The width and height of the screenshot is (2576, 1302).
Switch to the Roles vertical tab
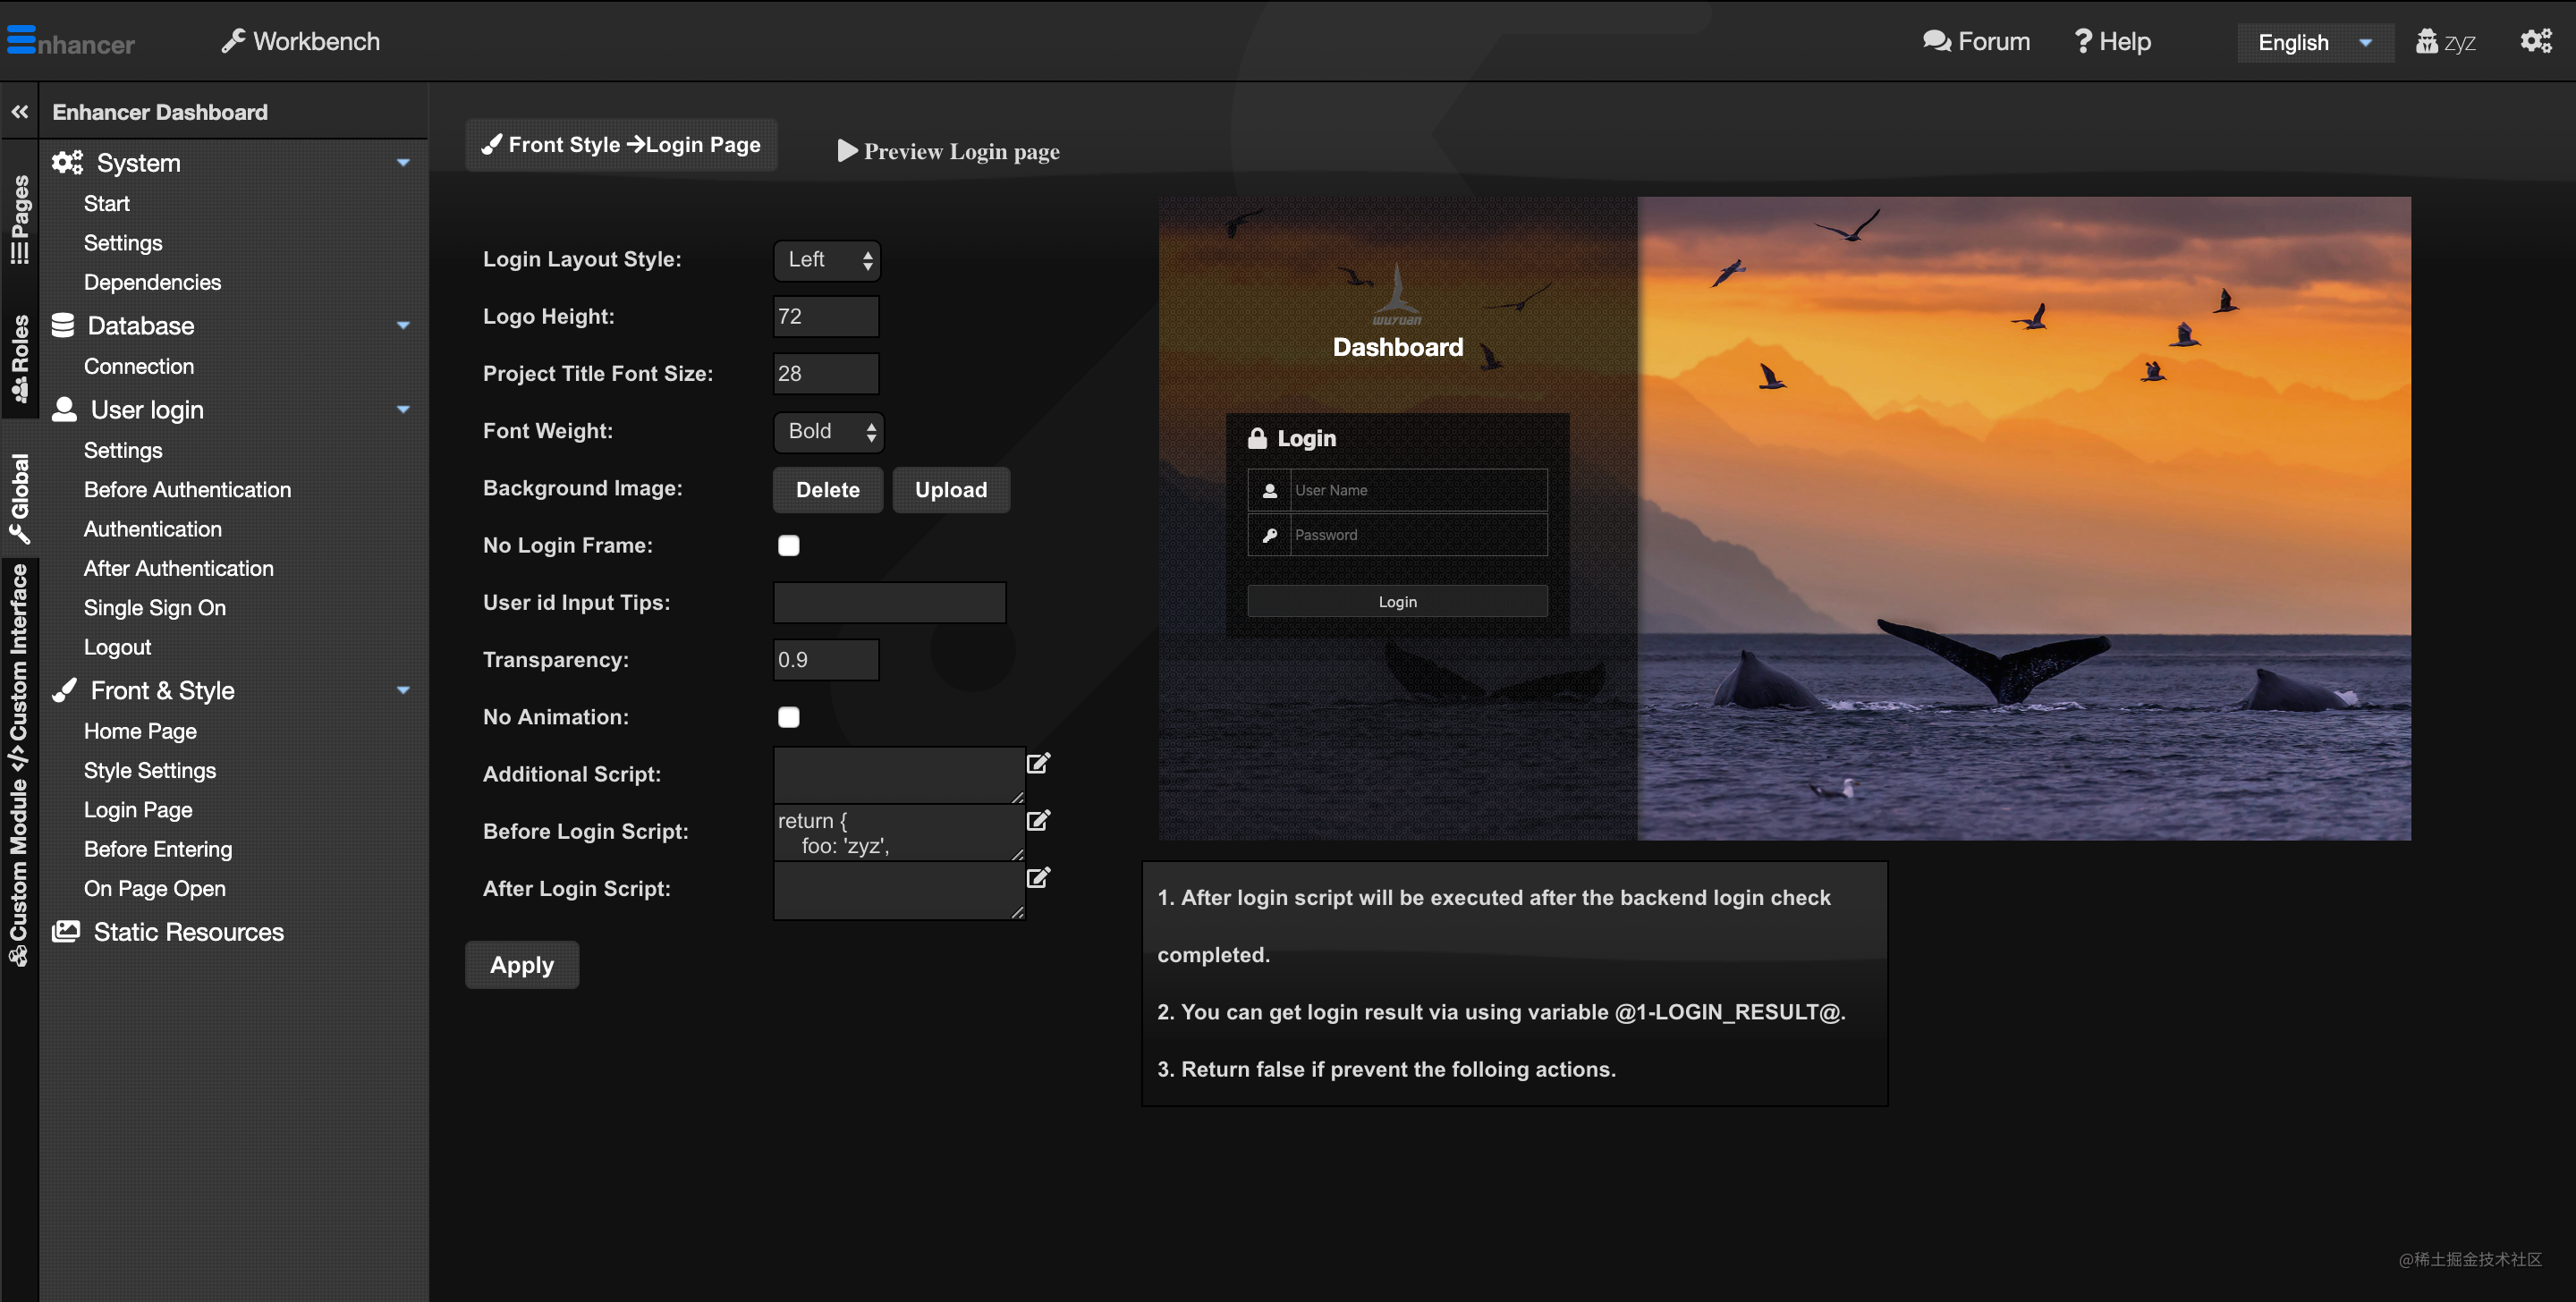(x=19, y=357)
